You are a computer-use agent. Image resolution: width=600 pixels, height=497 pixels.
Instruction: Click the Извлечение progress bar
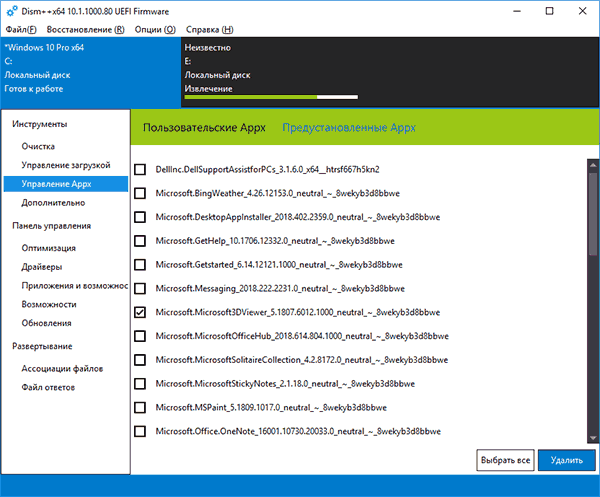pos(271,97)
